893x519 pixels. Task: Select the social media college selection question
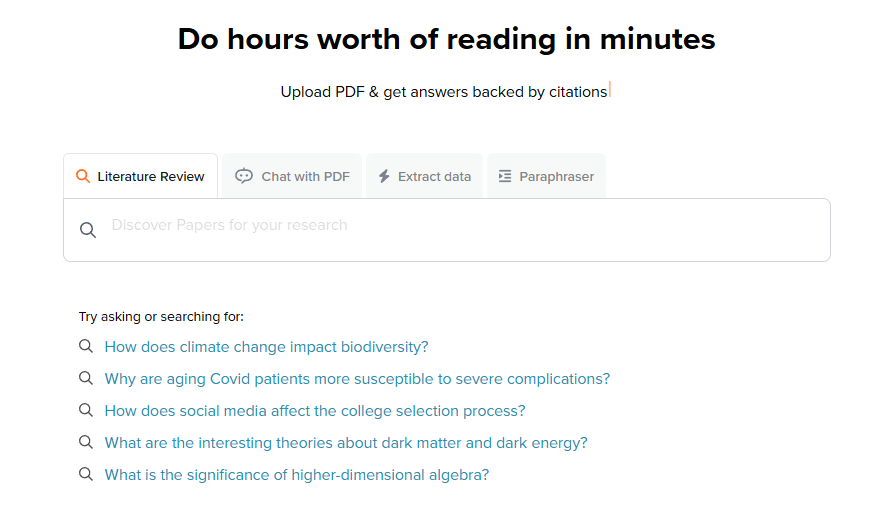click(x=315, y=411)
